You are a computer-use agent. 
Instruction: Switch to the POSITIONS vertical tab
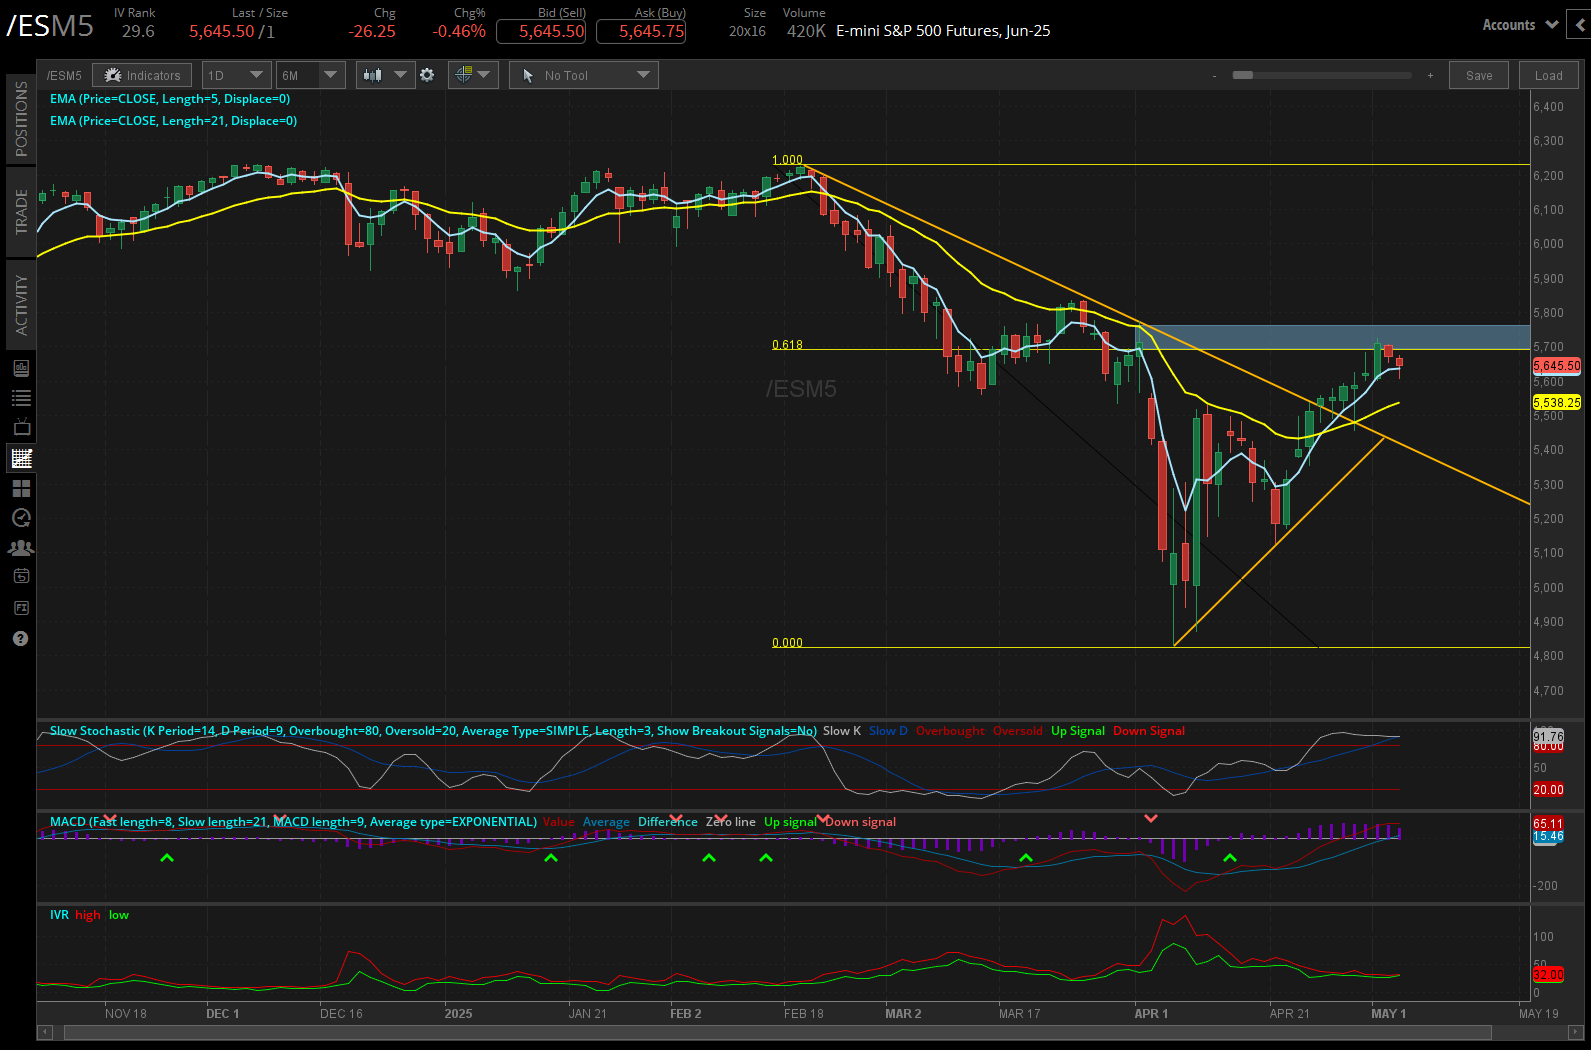point(21,119)
